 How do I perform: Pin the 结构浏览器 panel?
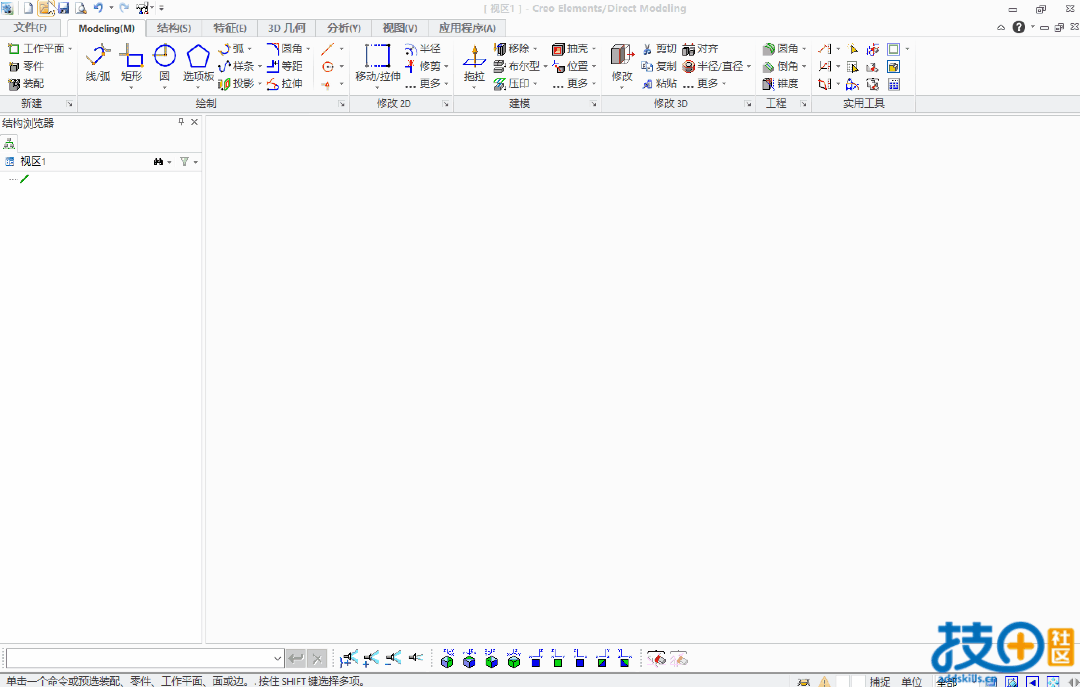click(x=181, y=122)
